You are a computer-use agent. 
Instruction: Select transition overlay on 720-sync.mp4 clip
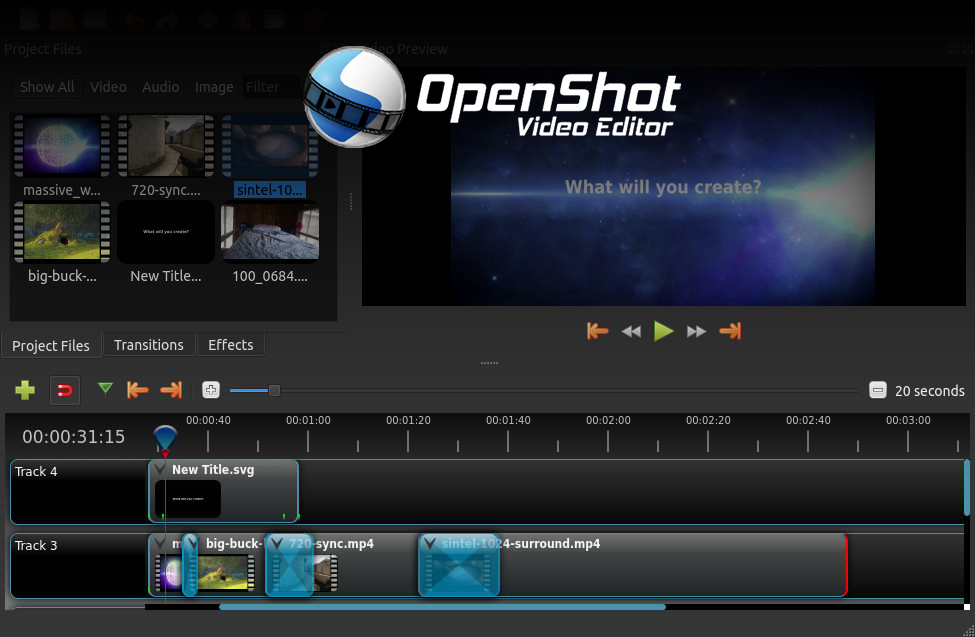[289, 565]
